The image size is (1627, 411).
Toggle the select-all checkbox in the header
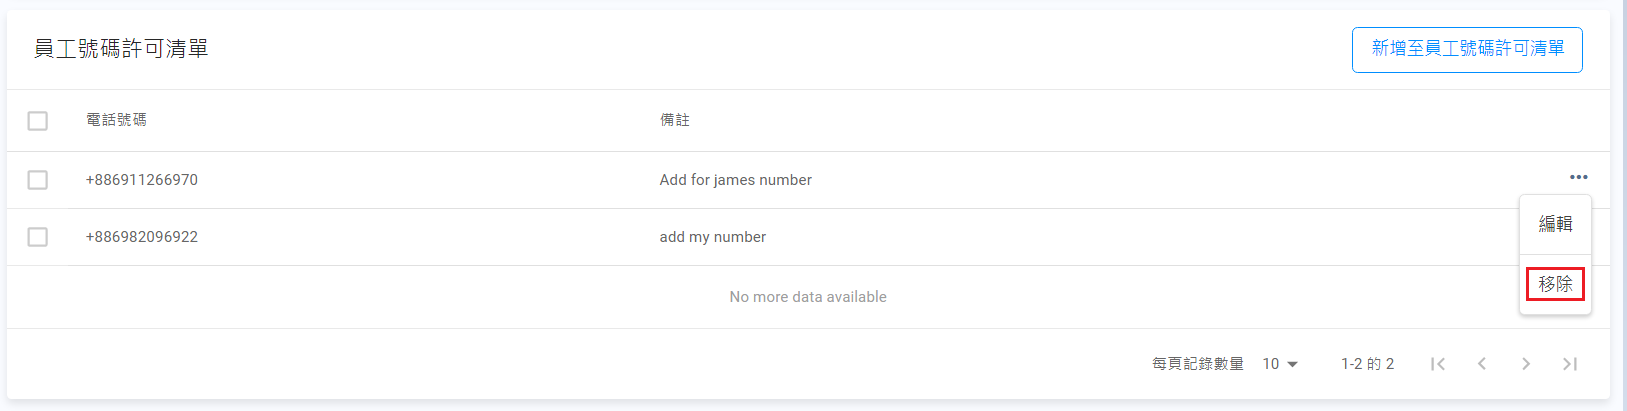coord(38,121)
